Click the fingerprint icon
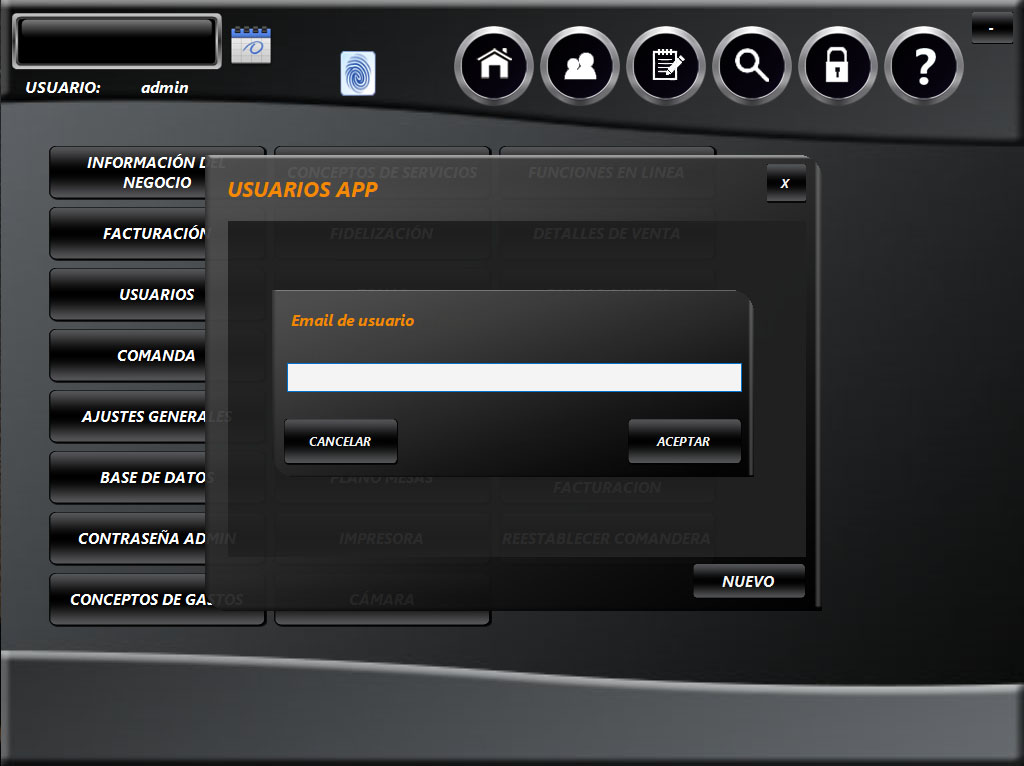The width and height of the screenshot is (1024, 766). [357, 74]
